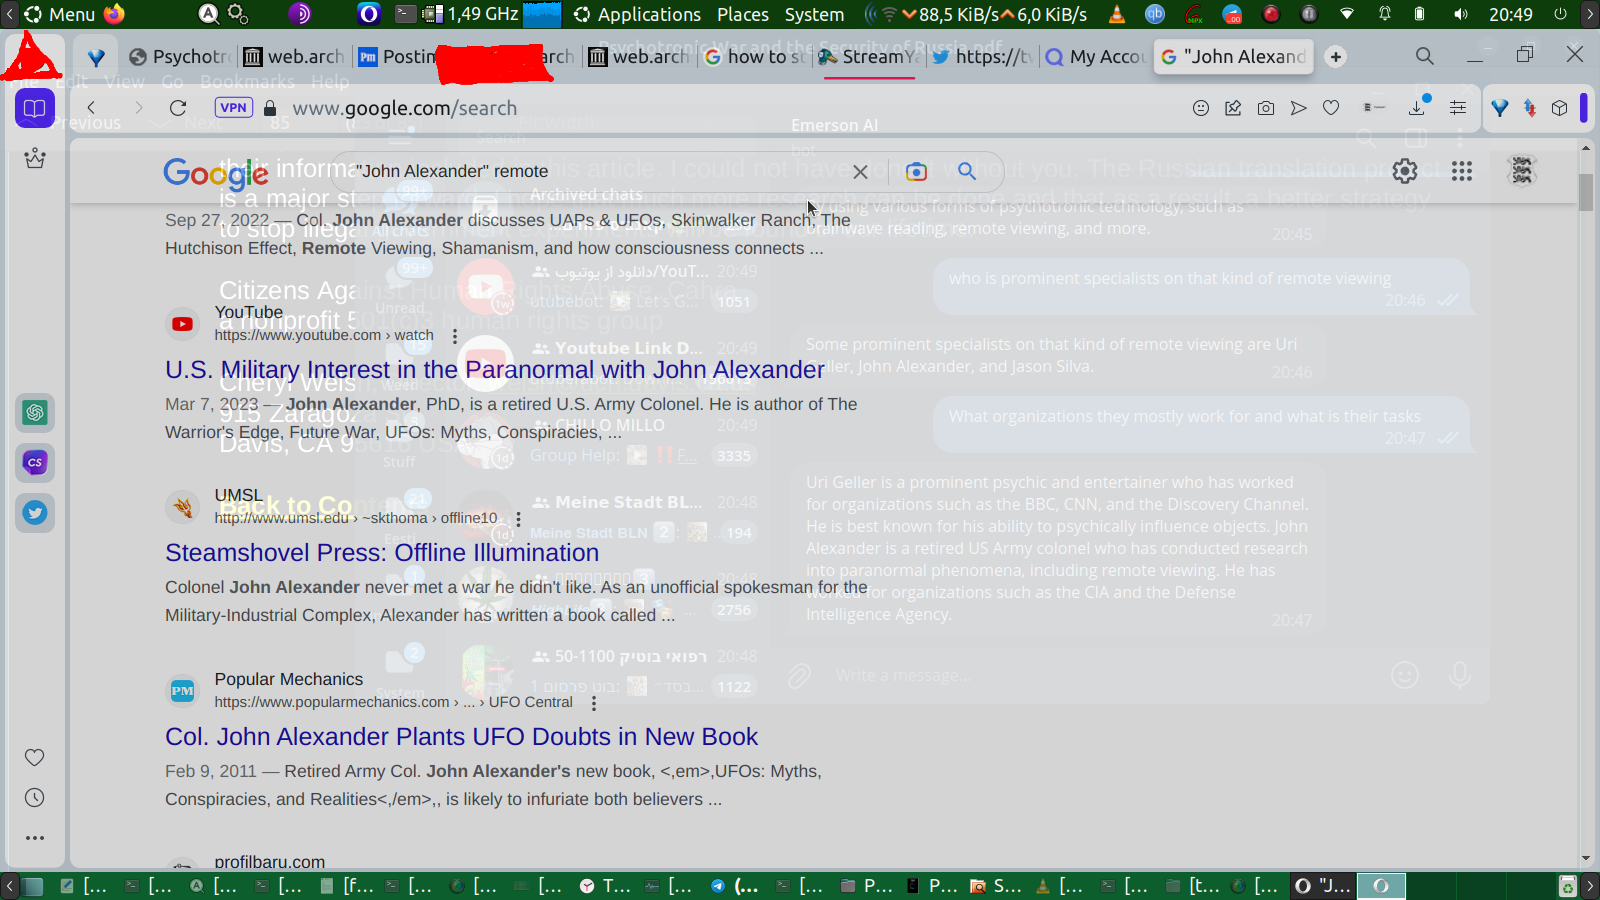This screenshot has height=900, width=1600.
Task: Open the Google account avatar
Action: tap(1522, 171)
